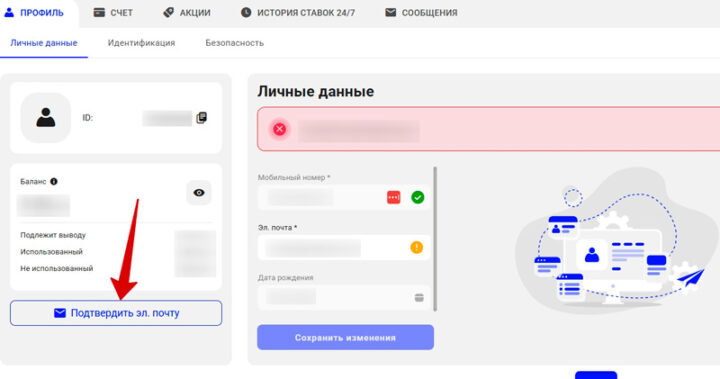Copy the account ID icon
Image resolution: width=720 pixels, height=379 pixels.
click(202, 118)
